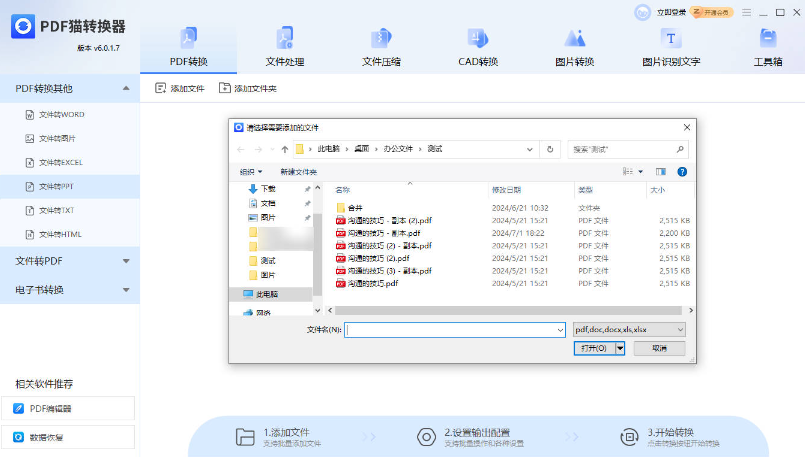The height and width of the screenshot is (457, 805).
Task: Go up one folder level
Action: 284,149
